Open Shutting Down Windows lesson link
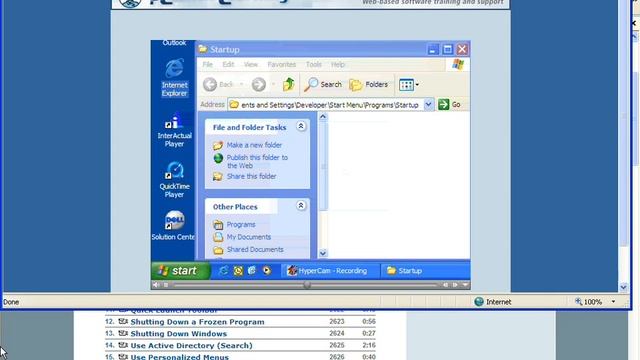This screenshot has width=640, height=360. [x=178, y=333]
